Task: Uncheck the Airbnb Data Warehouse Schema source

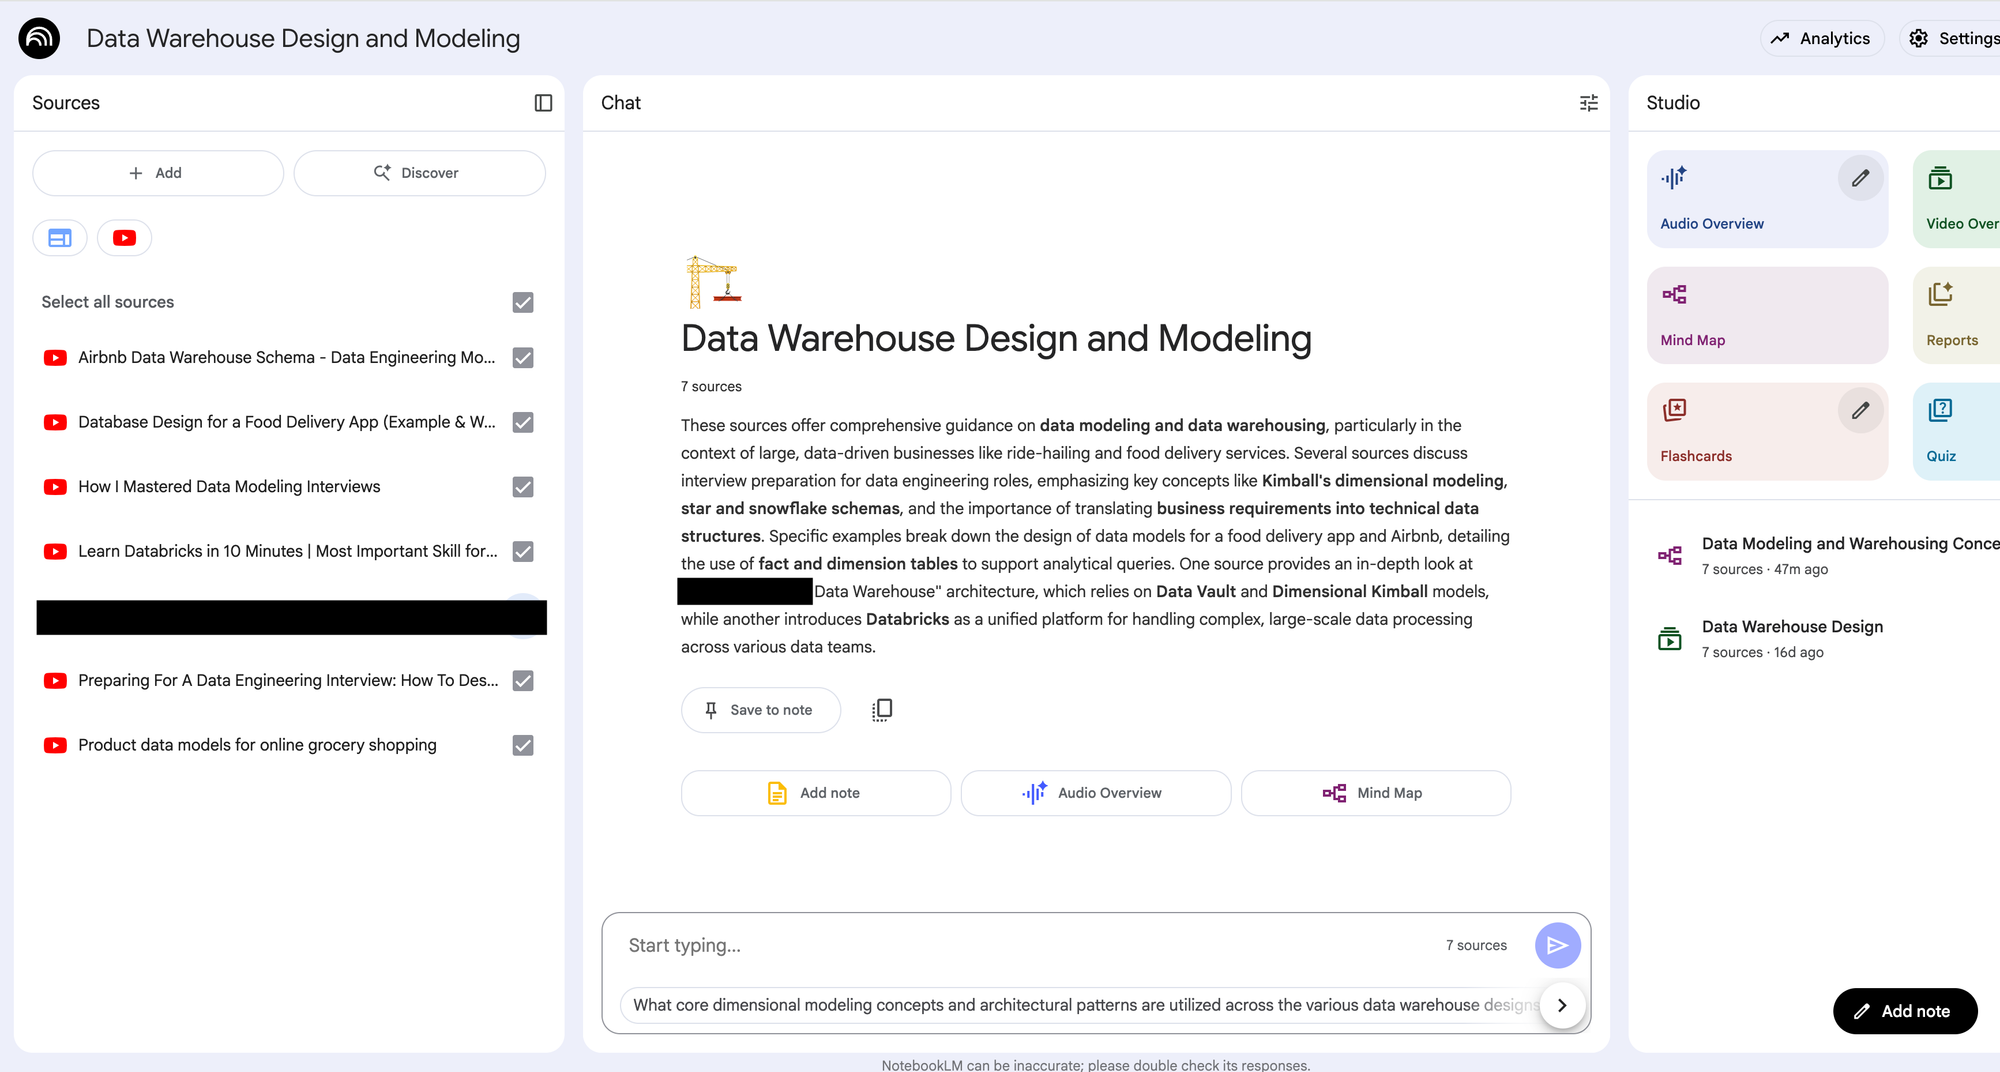Action: pyautogui.click(x=523, y=358)
